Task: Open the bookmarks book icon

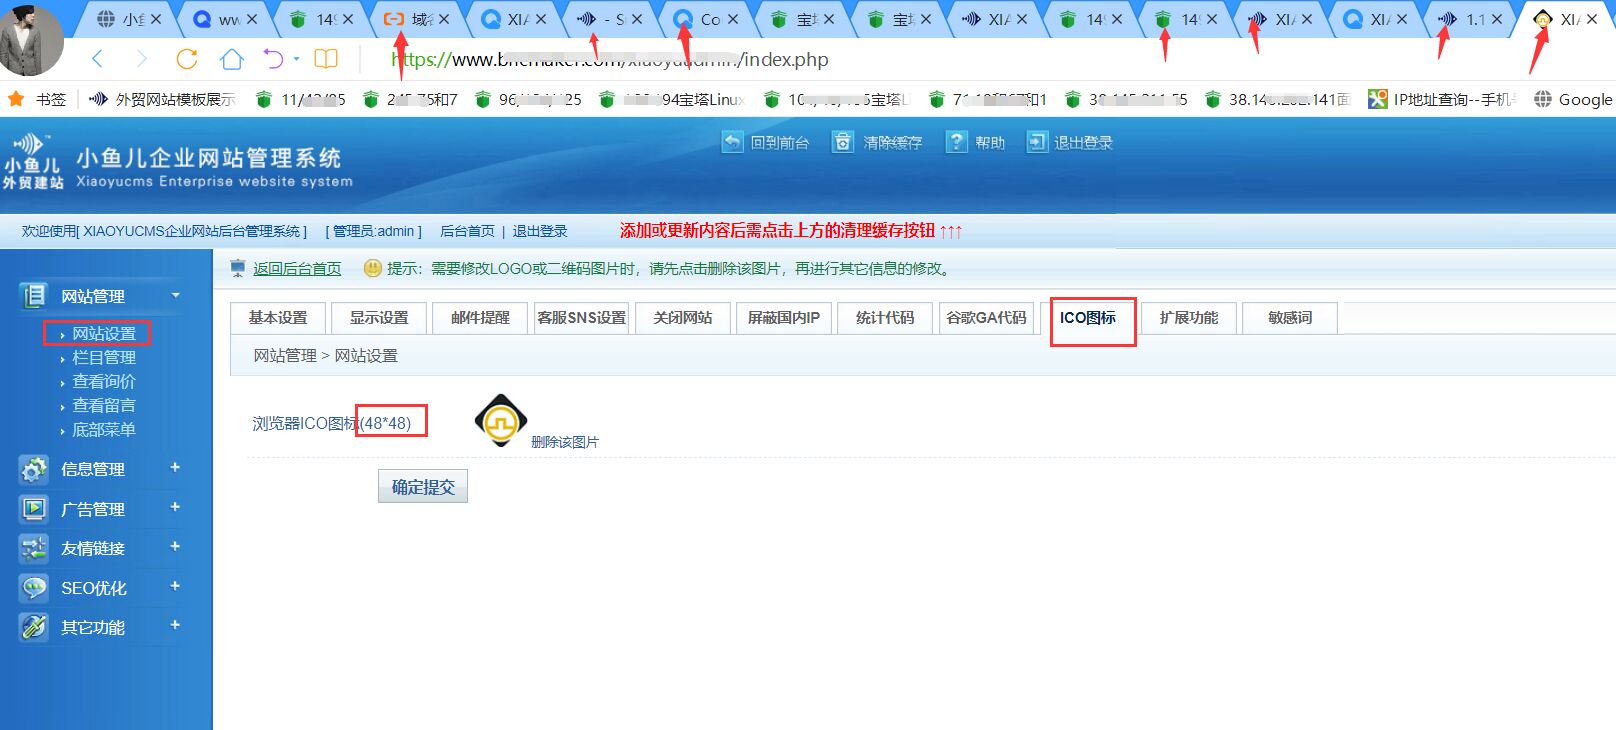Action: point(326,59)
